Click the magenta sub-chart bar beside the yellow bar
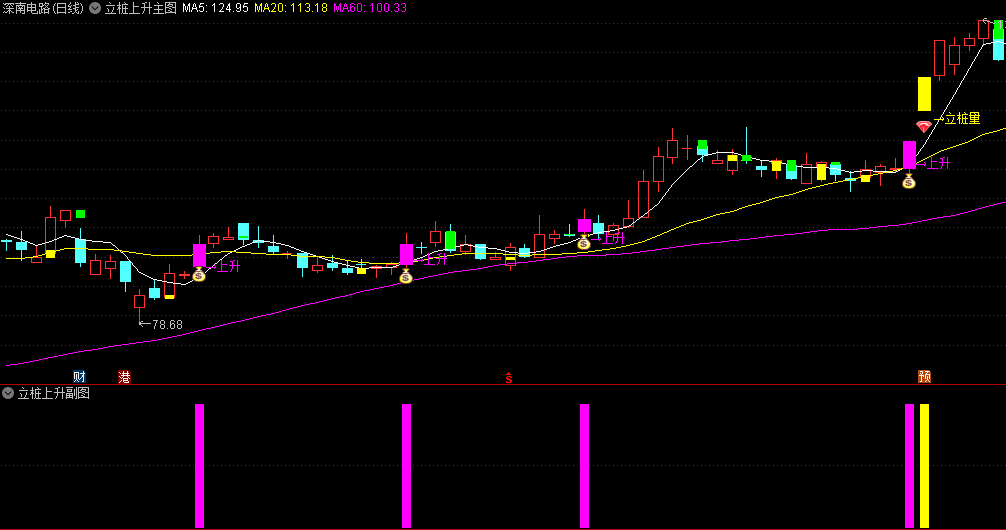 tap(909, 466)
